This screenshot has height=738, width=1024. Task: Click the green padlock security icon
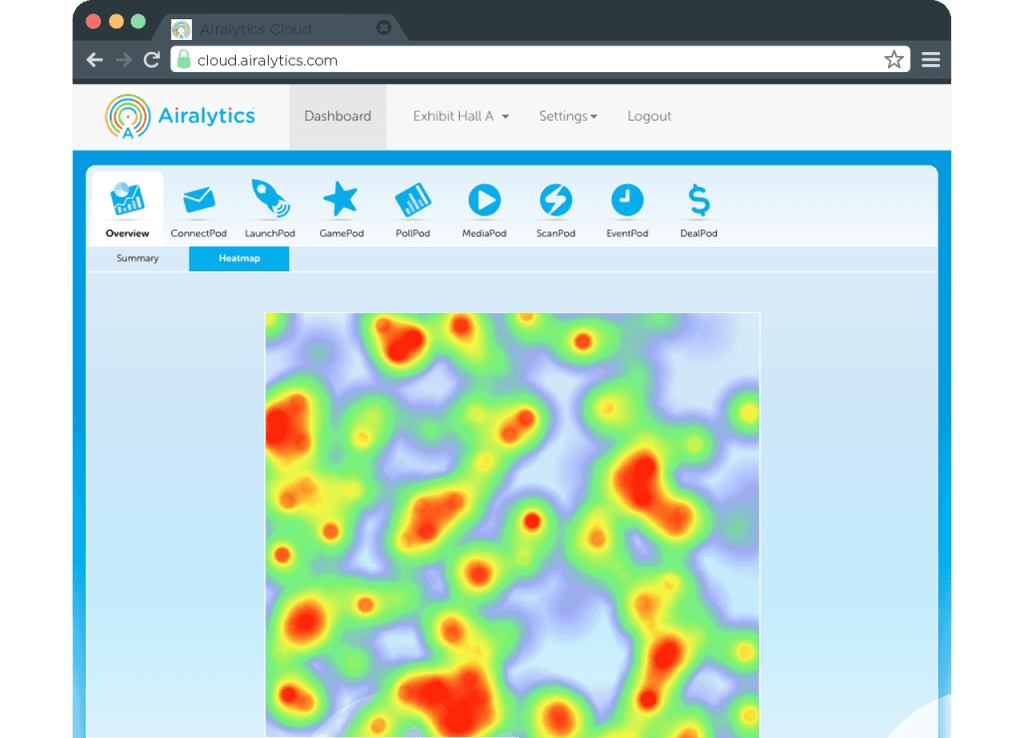(x=184, y=59)
